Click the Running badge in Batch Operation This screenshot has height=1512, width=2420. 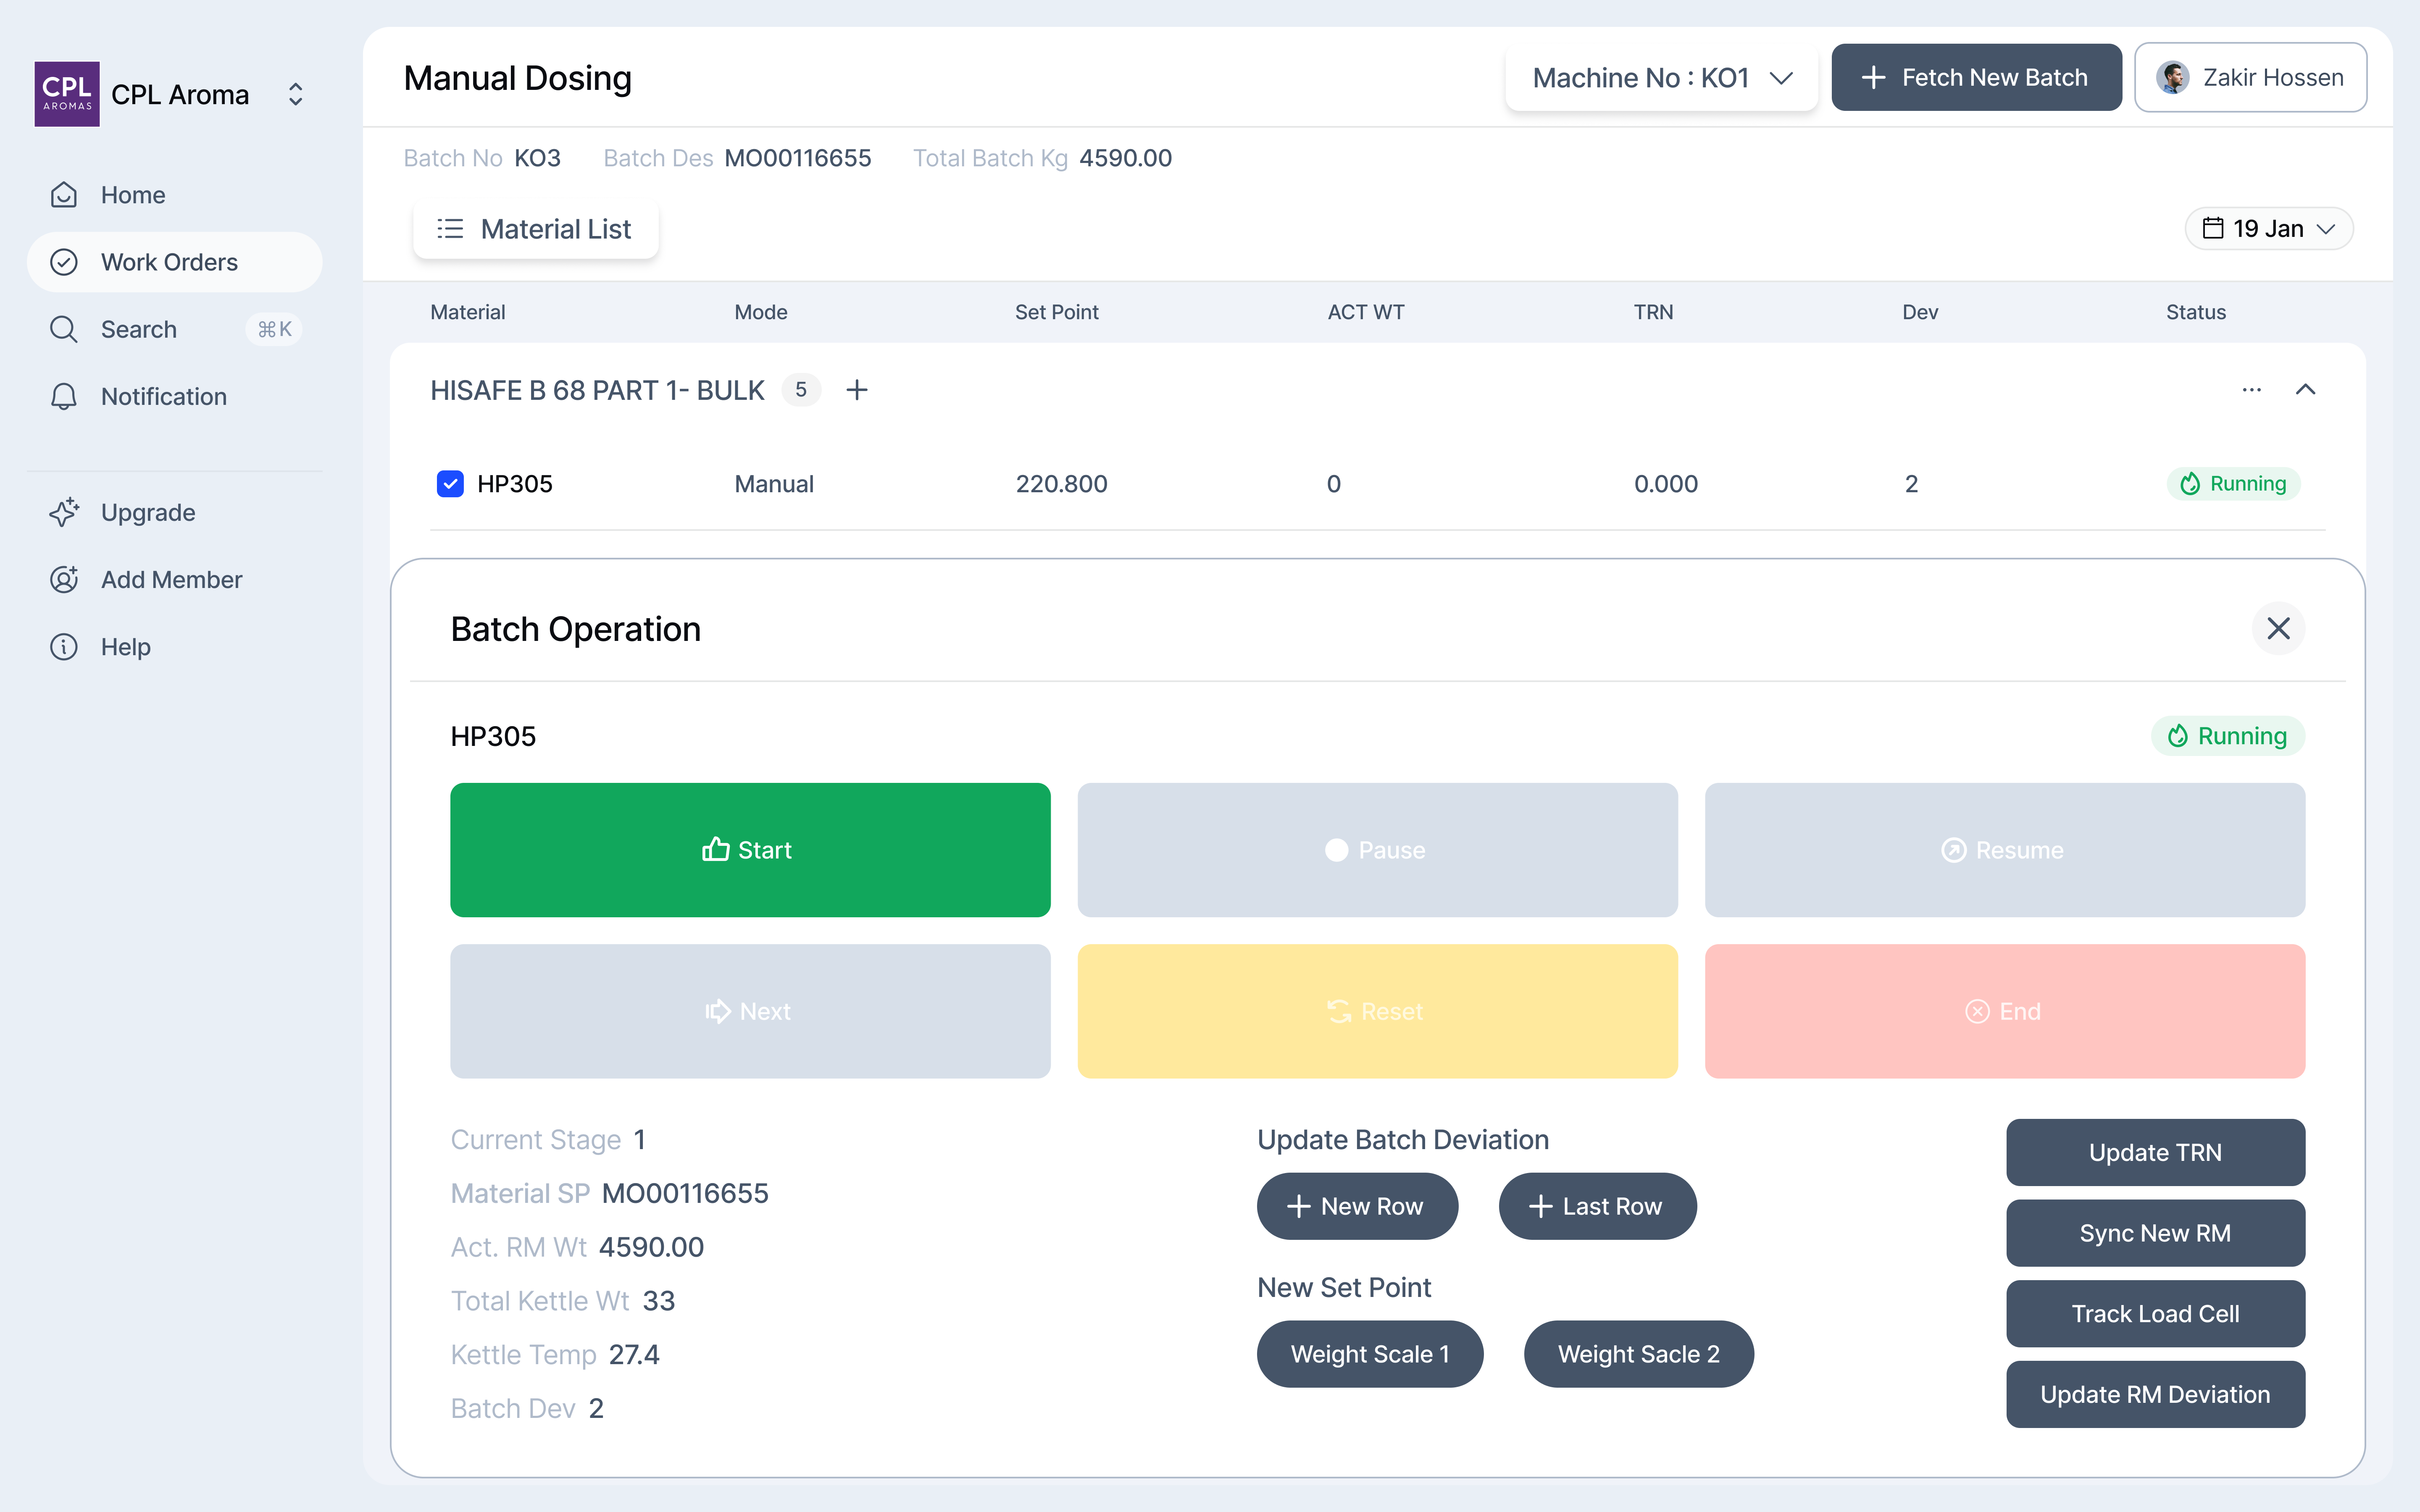2228,736
